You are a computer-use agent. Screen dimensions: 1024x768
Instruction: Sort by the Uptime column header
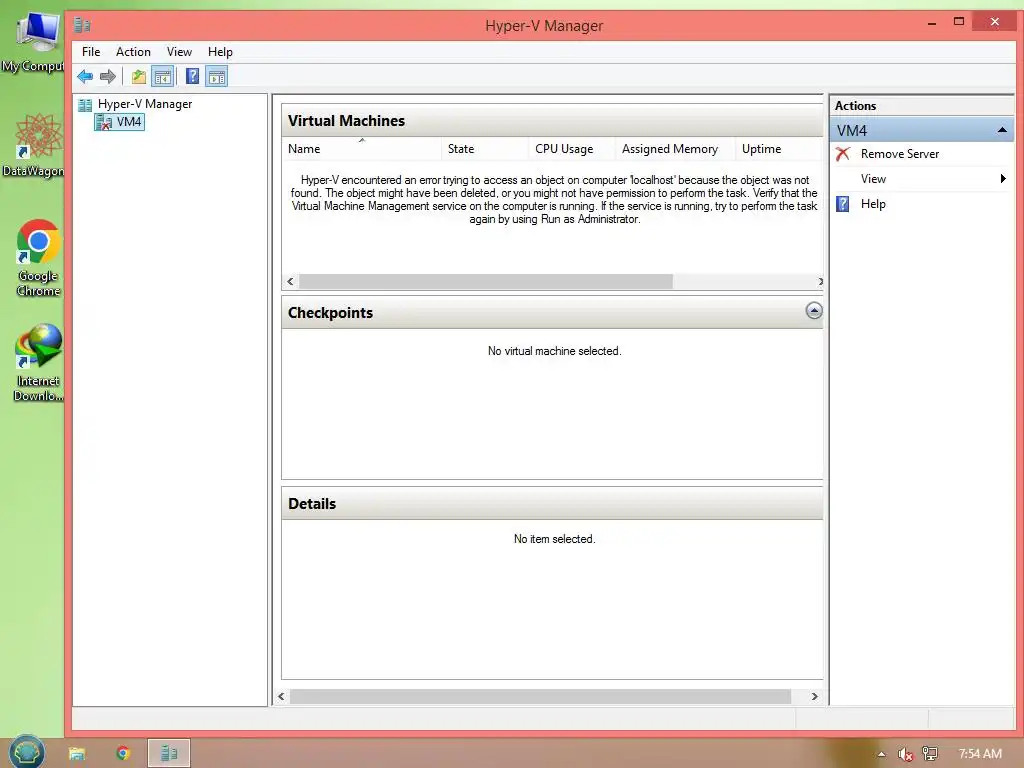pyautogui.click(x=779, y=149)
